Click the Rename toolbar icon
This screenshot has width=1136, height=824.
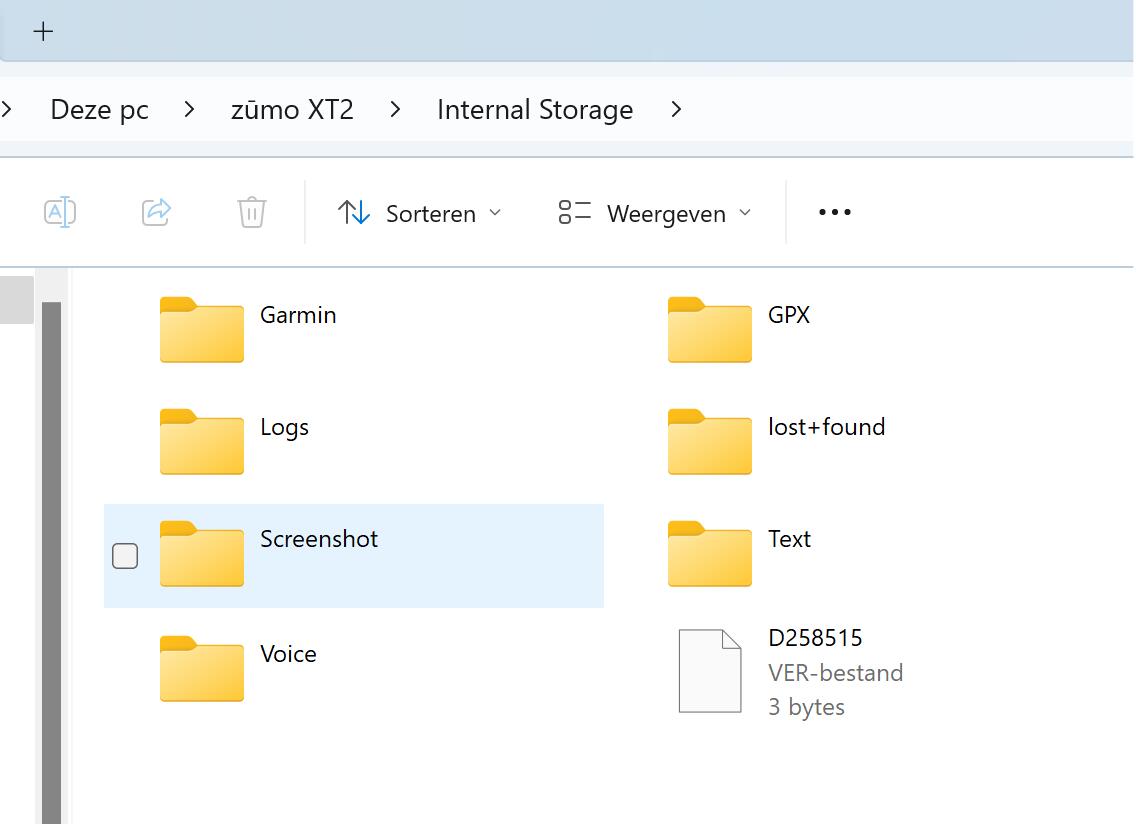tap(60, 212)
